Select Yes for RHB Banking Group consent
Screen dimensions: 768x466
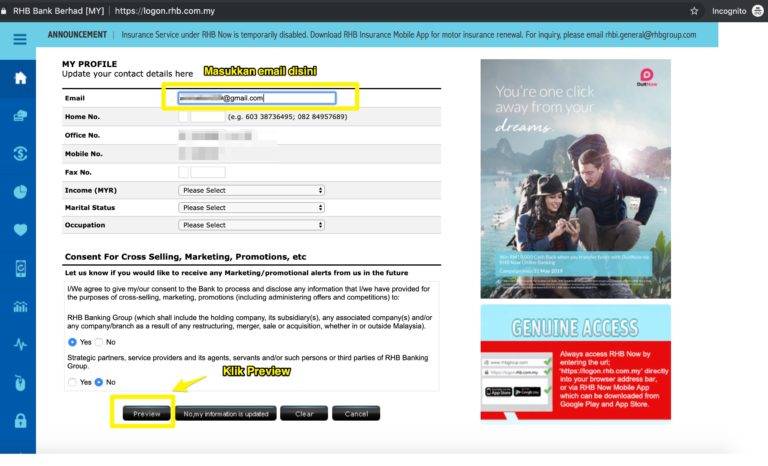click(72, 342)
